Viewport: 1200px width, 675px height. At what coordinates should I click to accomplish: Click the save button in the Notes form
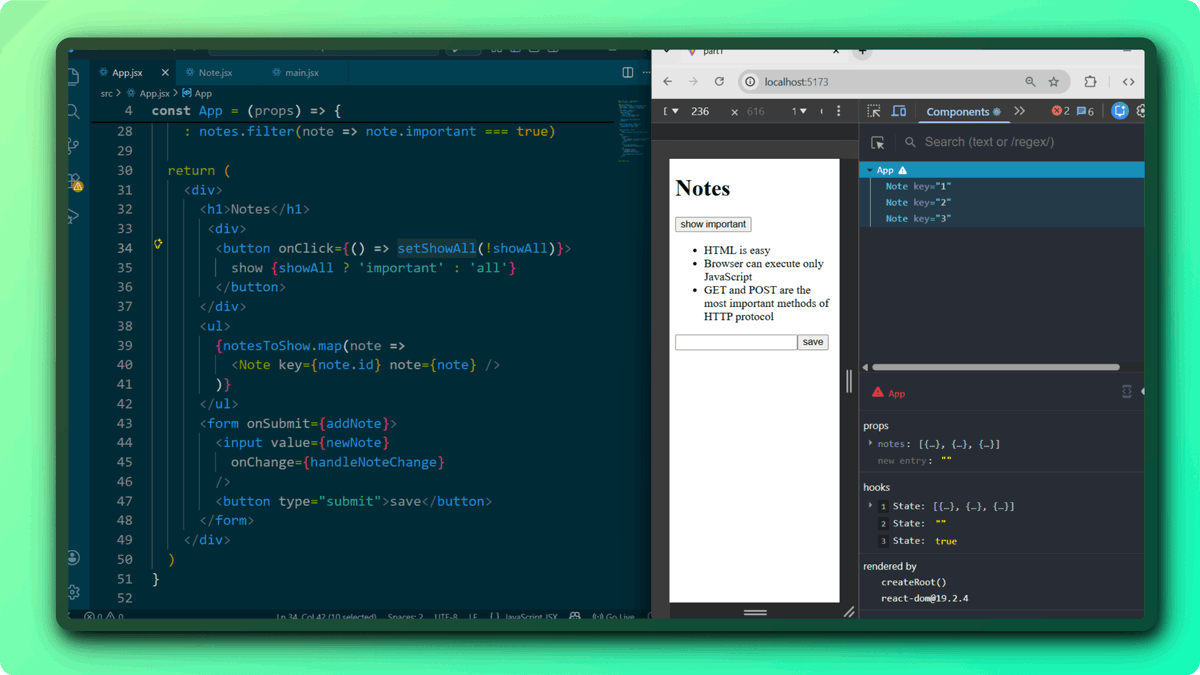pos(813,342)
